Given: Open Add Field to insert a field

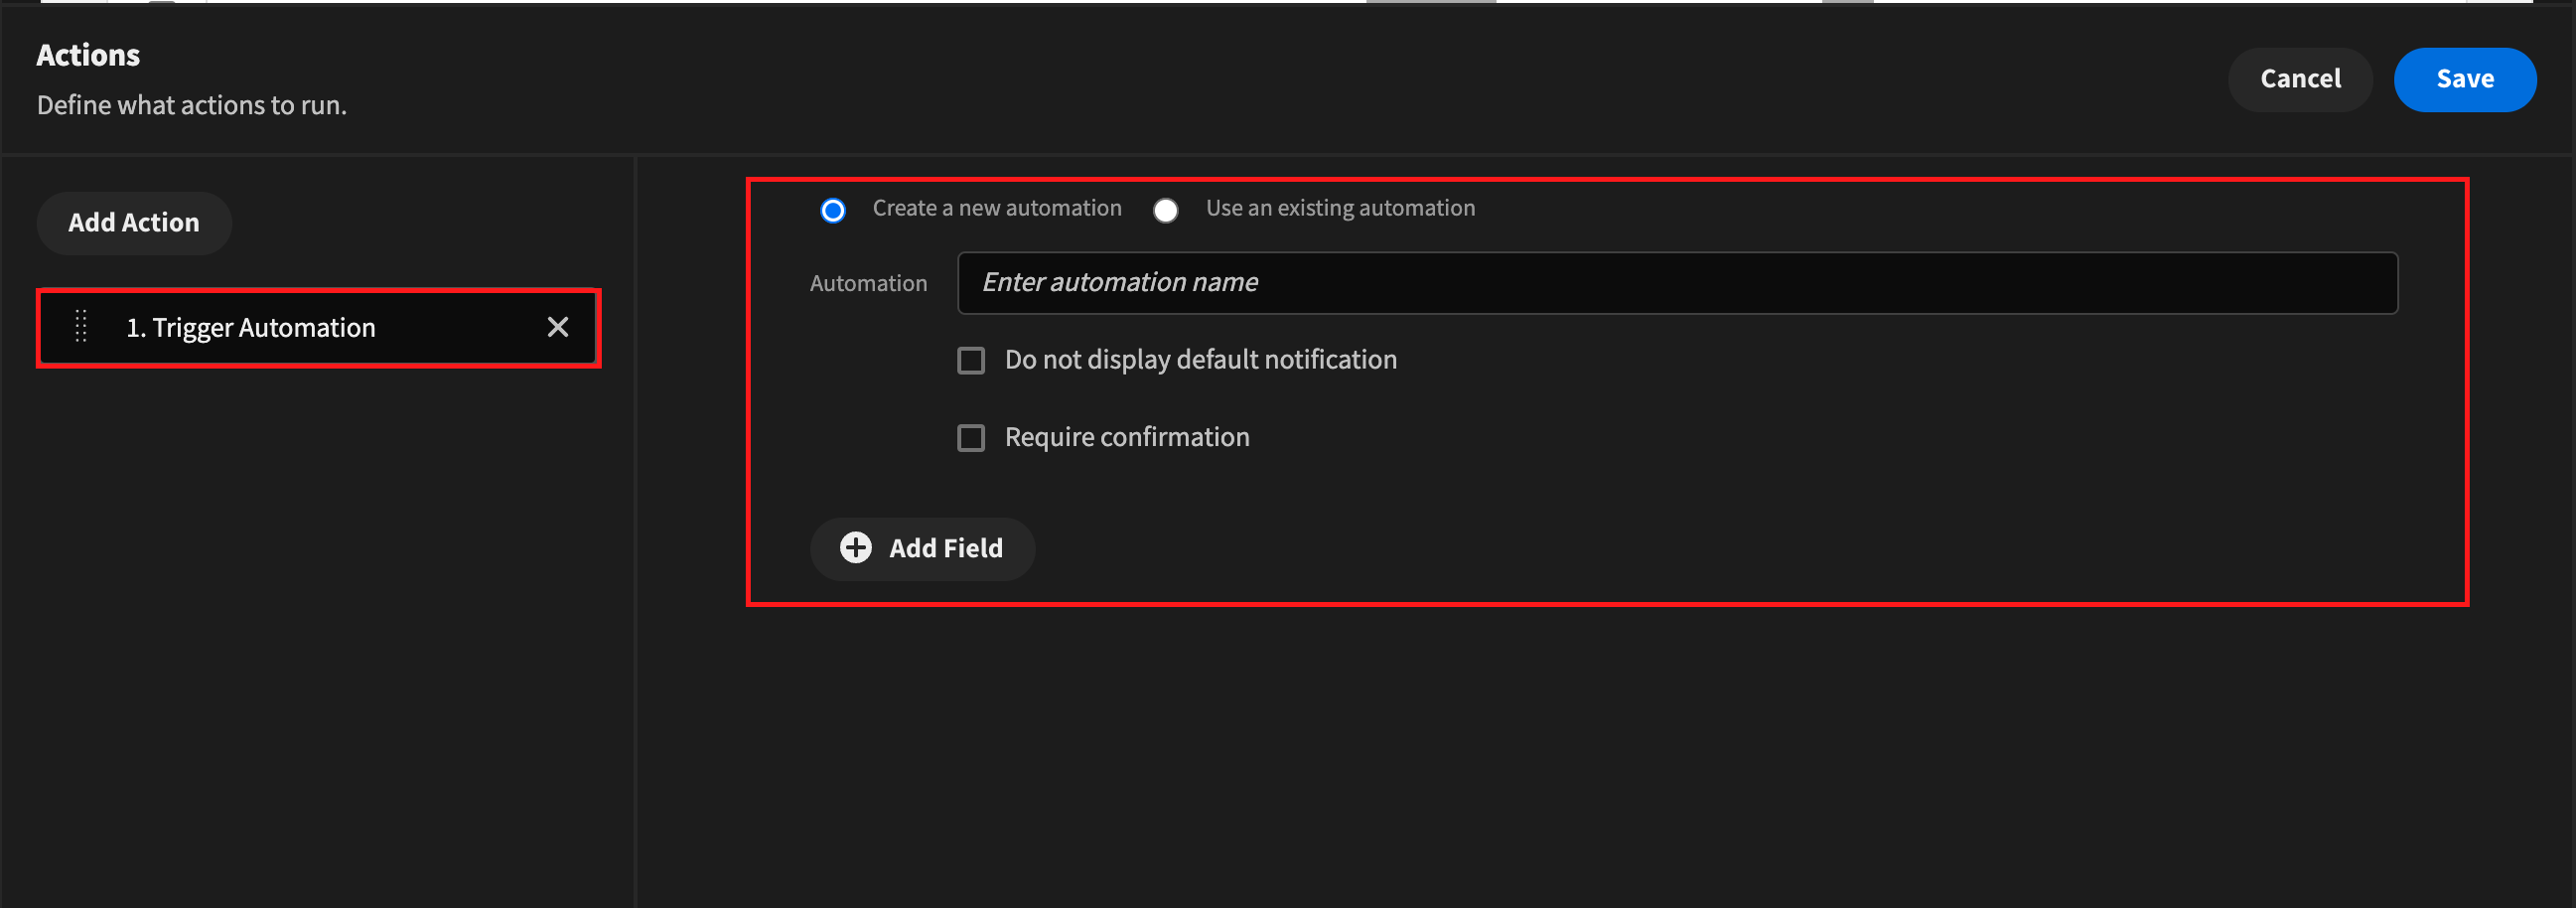Looking at the screenshot, I should click(x=922, y=548).
